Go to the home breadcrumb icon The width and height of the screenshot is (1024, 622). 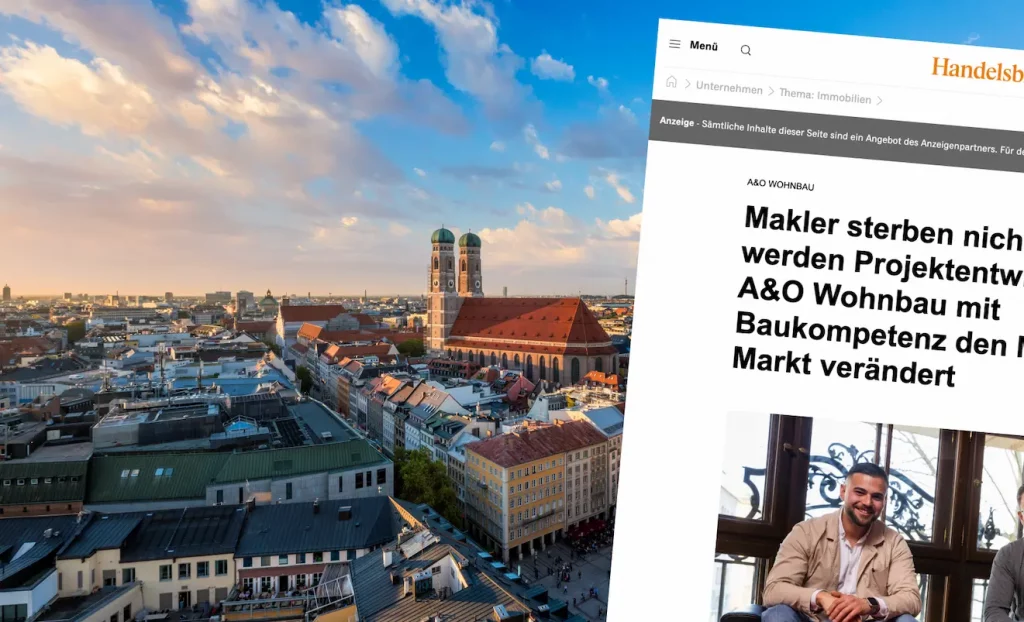(671, 82)
